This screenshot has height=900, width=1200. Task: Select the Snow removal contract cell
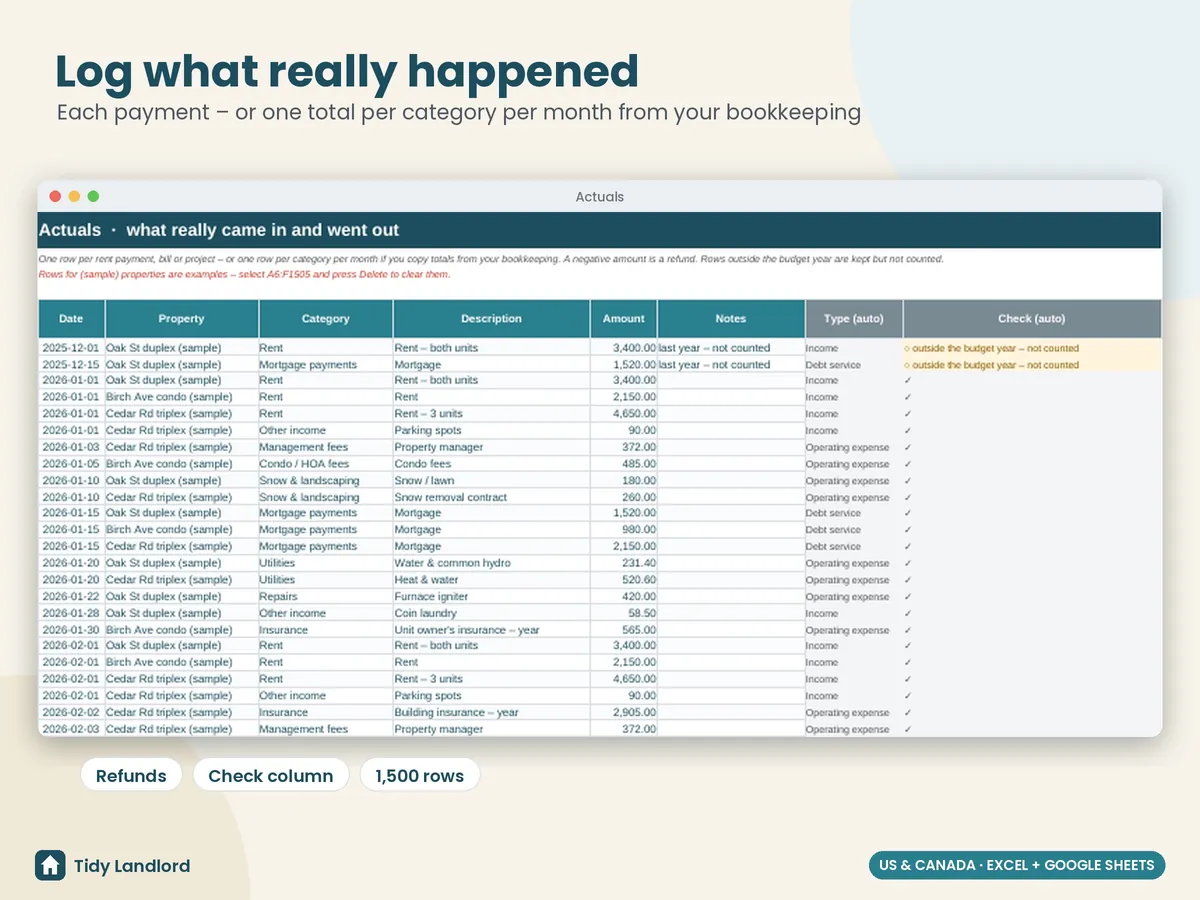click(491, 497)
